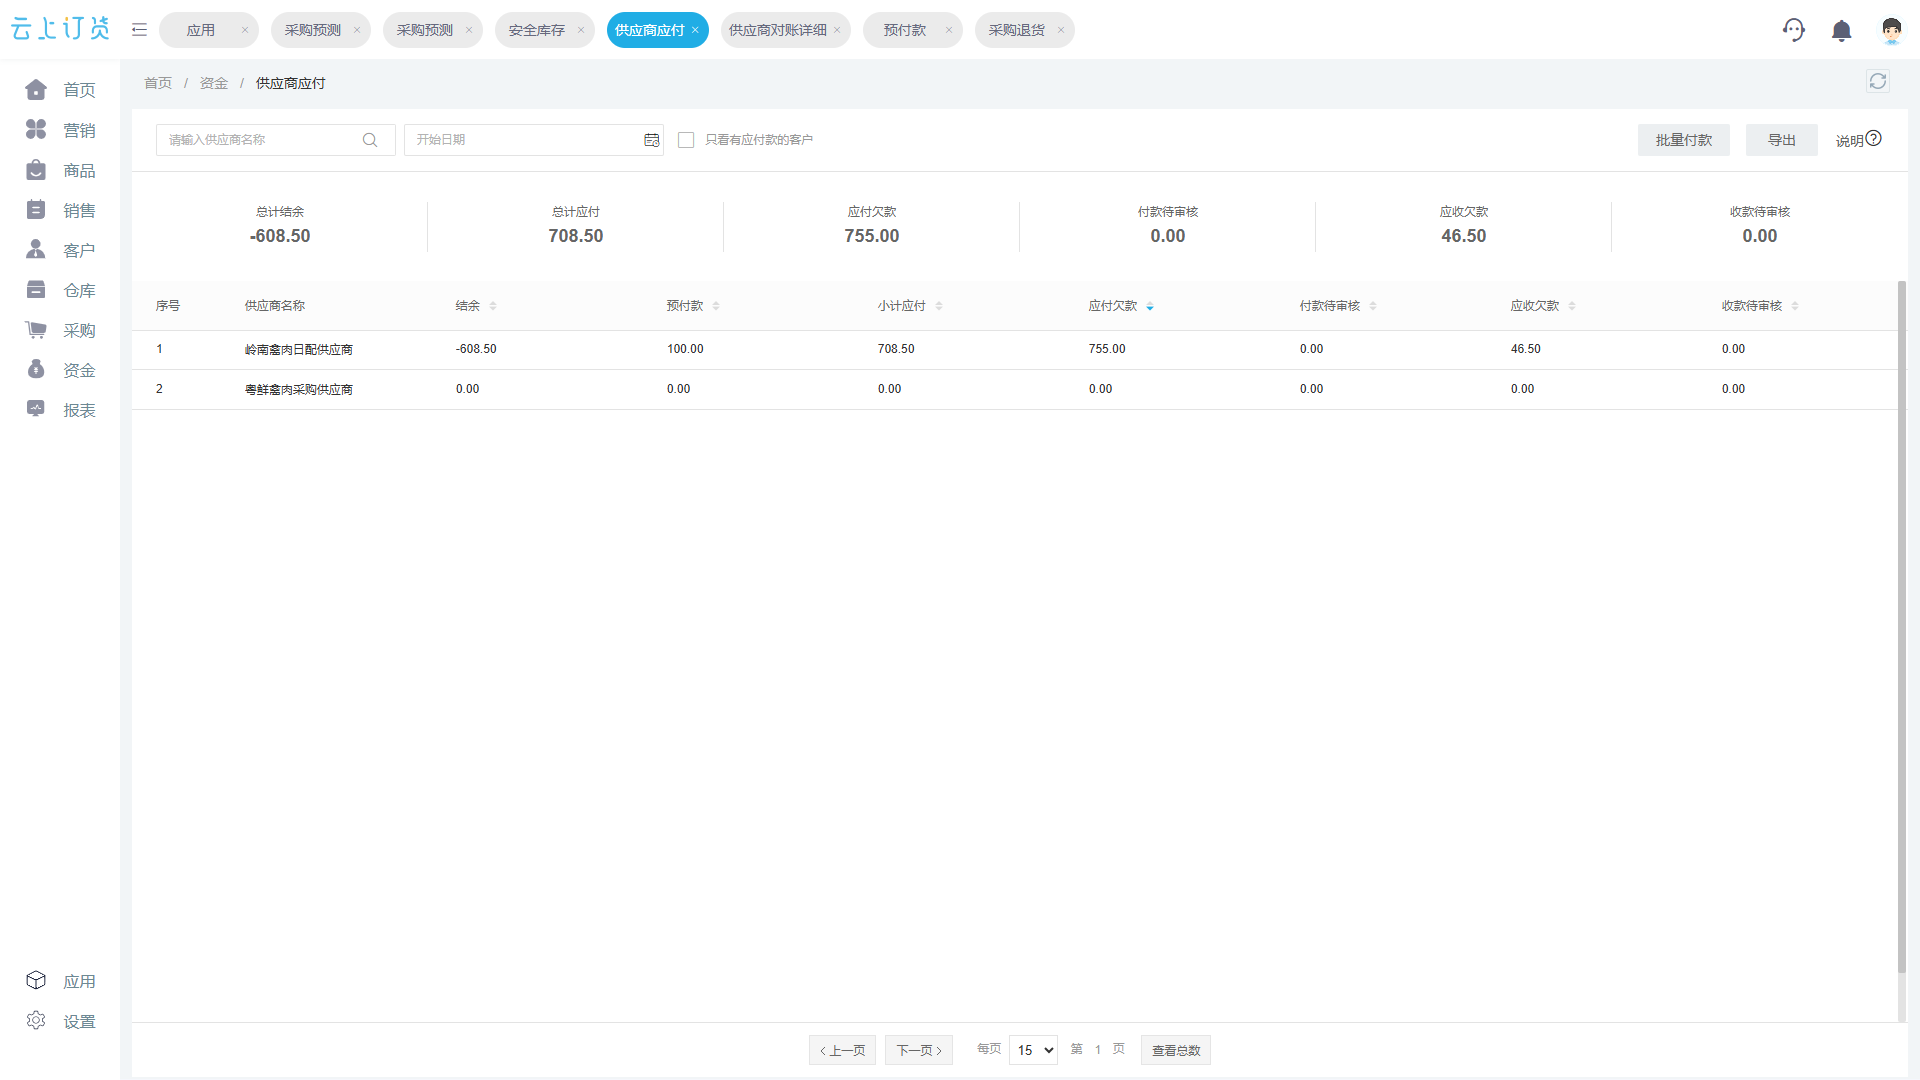Click the 查看总数 button
The height and width of the screenshot is (1080, 1920).
(1175, 1050)
